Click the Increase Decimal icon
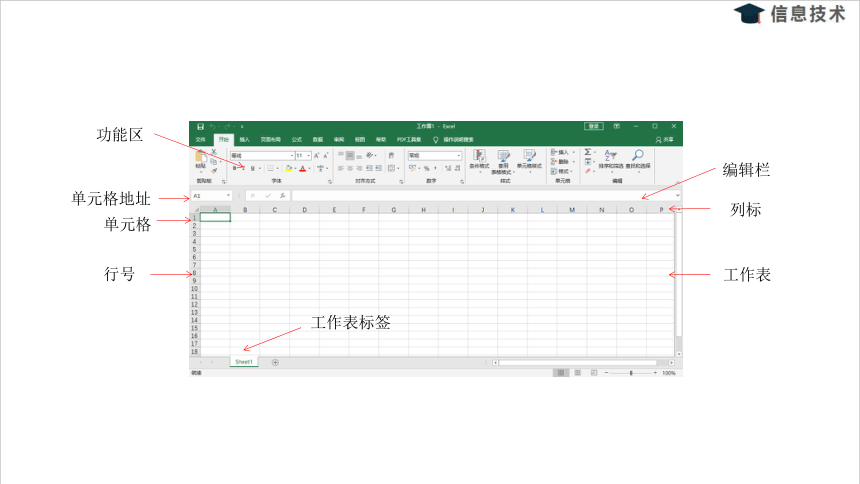Viewport: 860px width, 484px height. tap(448, 168)
